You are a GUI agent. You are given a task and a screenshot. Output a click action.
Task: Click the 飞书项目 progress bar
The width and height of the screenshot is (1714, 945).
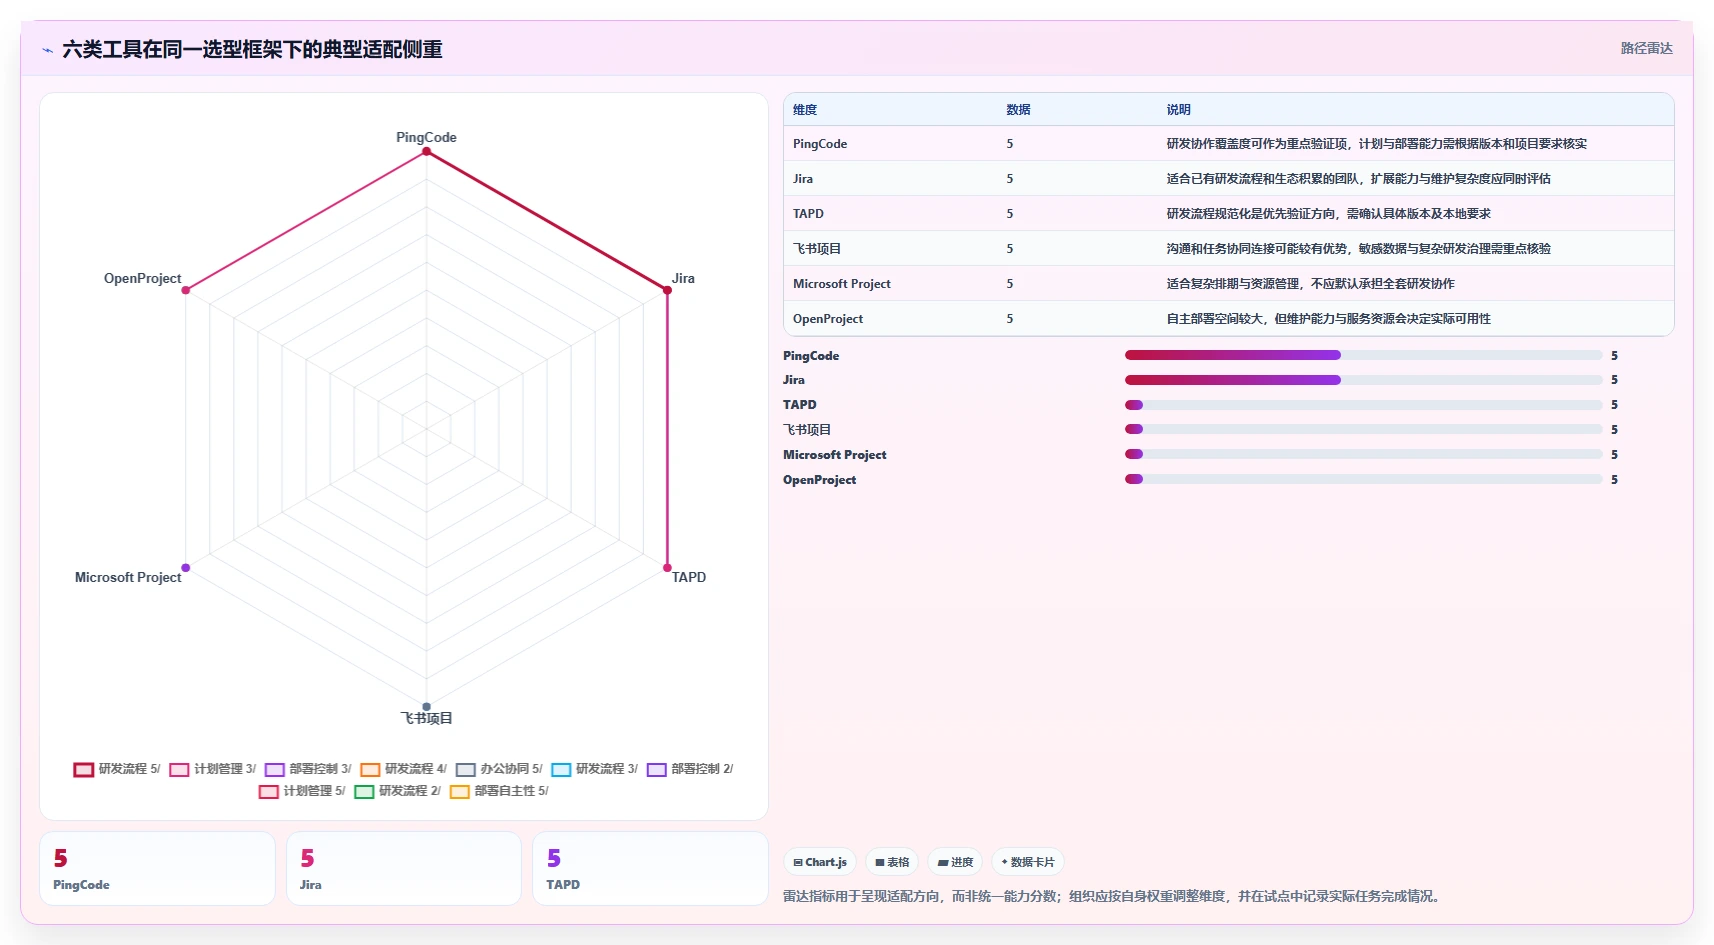click(x=1363, y=429)
